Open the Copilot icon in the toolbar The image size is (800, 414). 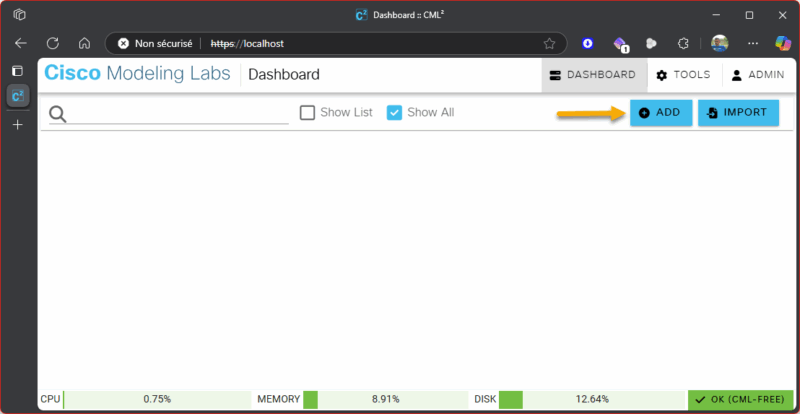783,43
